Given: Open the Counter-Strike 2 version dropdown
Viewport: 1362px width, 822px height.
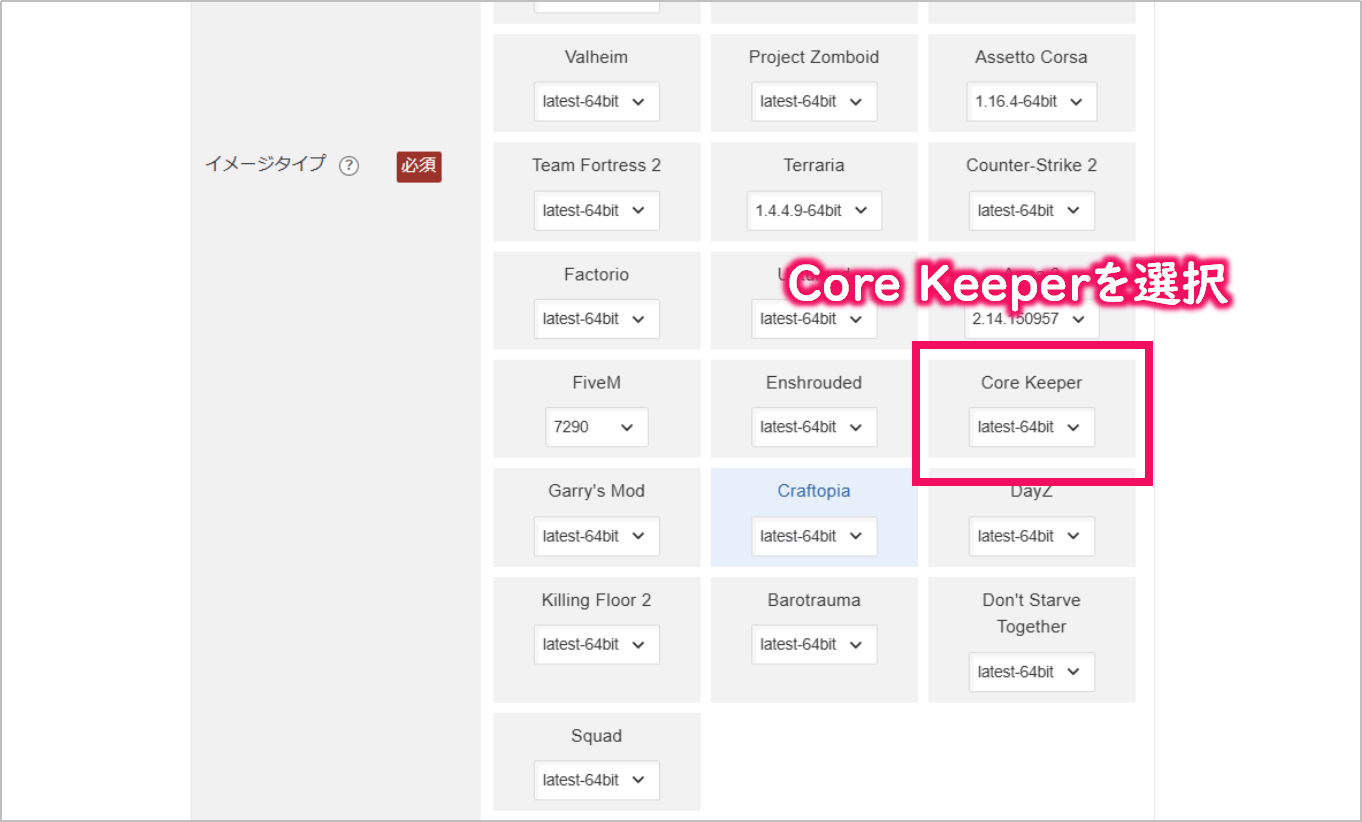Looking at the screenshot, I should pyautogui.click(x=1031, y=210).
